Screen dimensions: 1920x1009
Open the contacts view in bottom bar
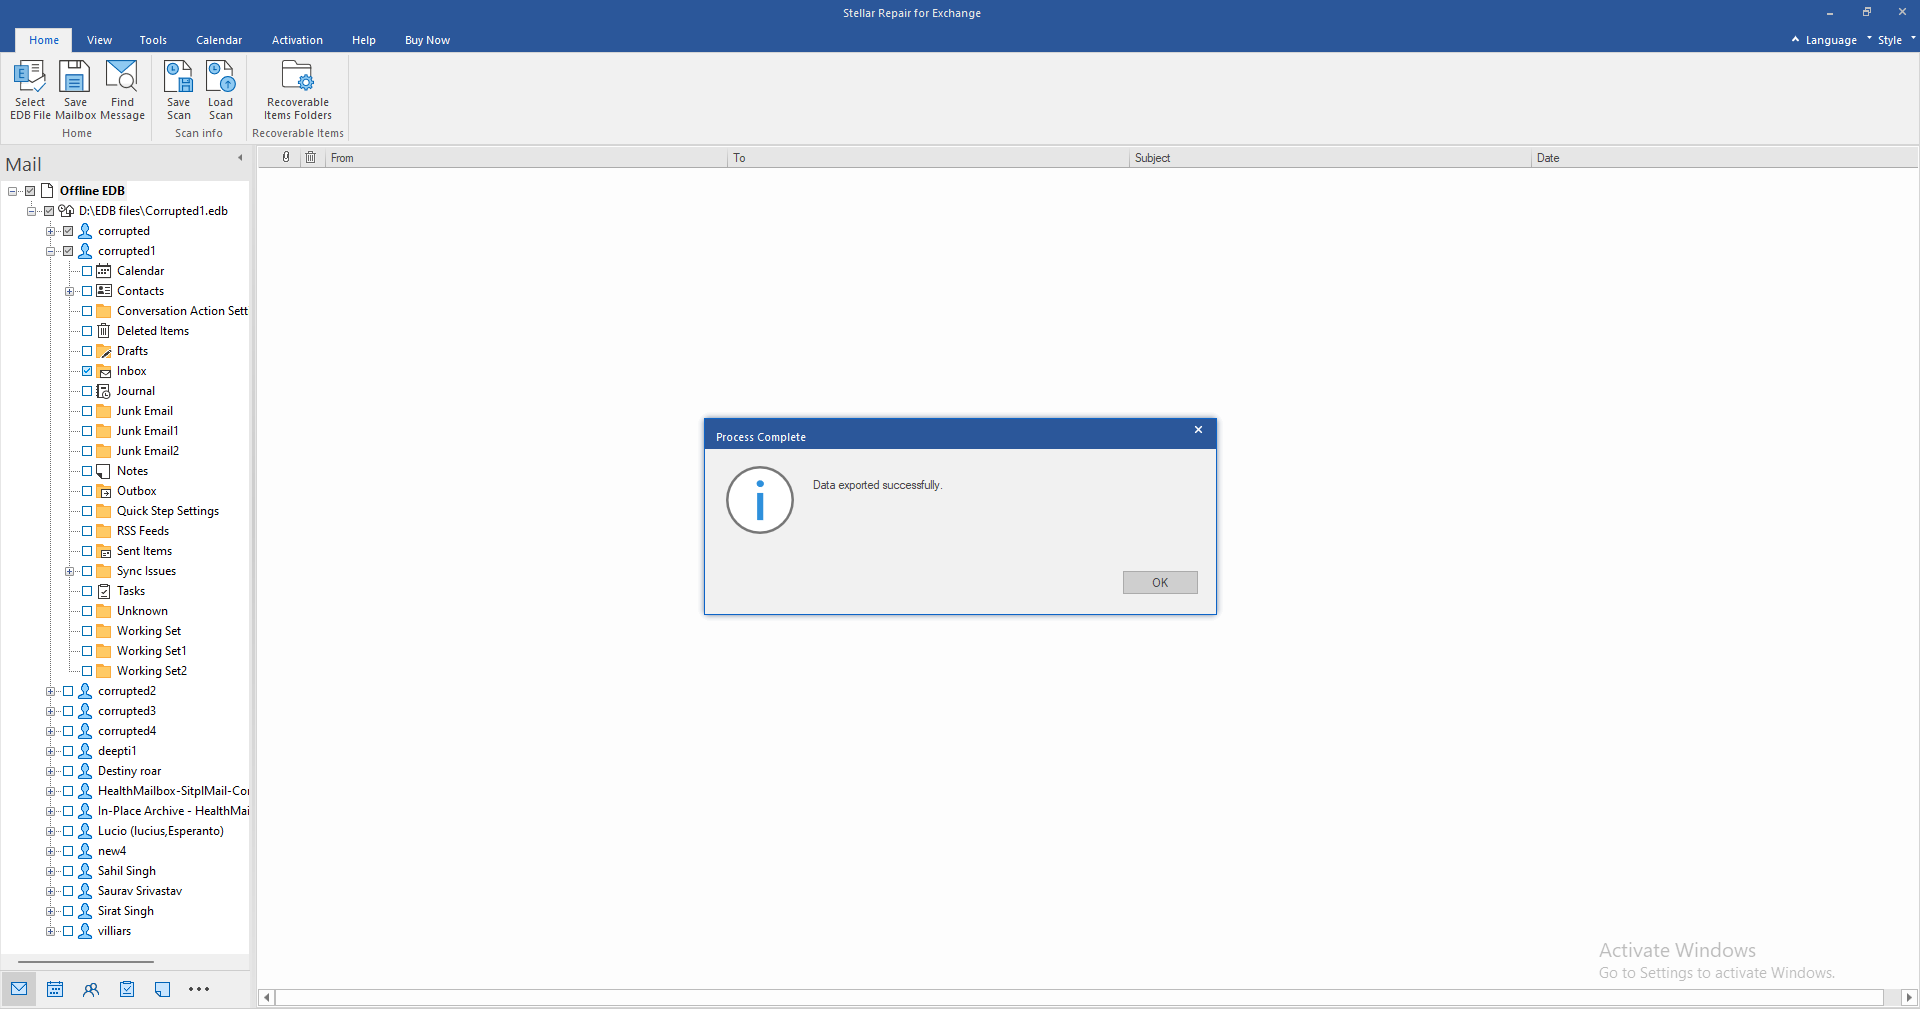(x=91, y=989)
